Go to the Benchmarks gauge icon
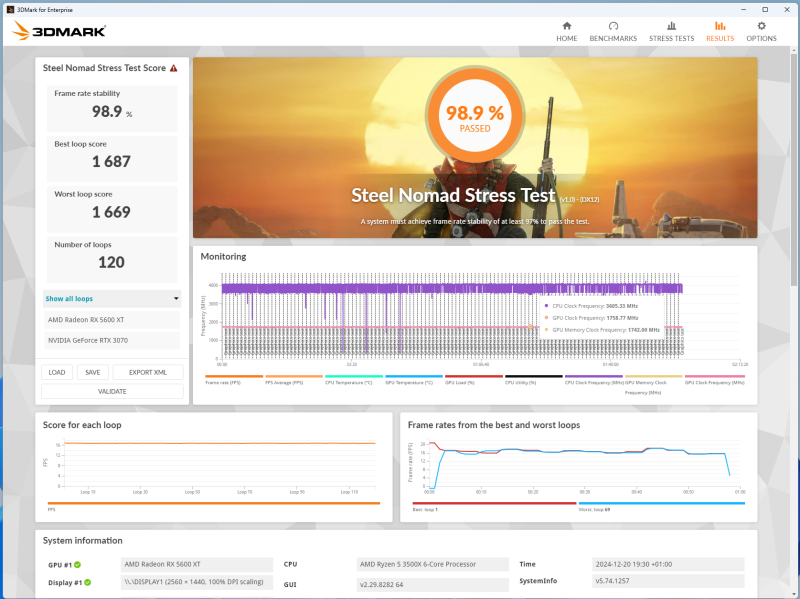Screen dimensions: 800x599 click(x=613, y=26)
